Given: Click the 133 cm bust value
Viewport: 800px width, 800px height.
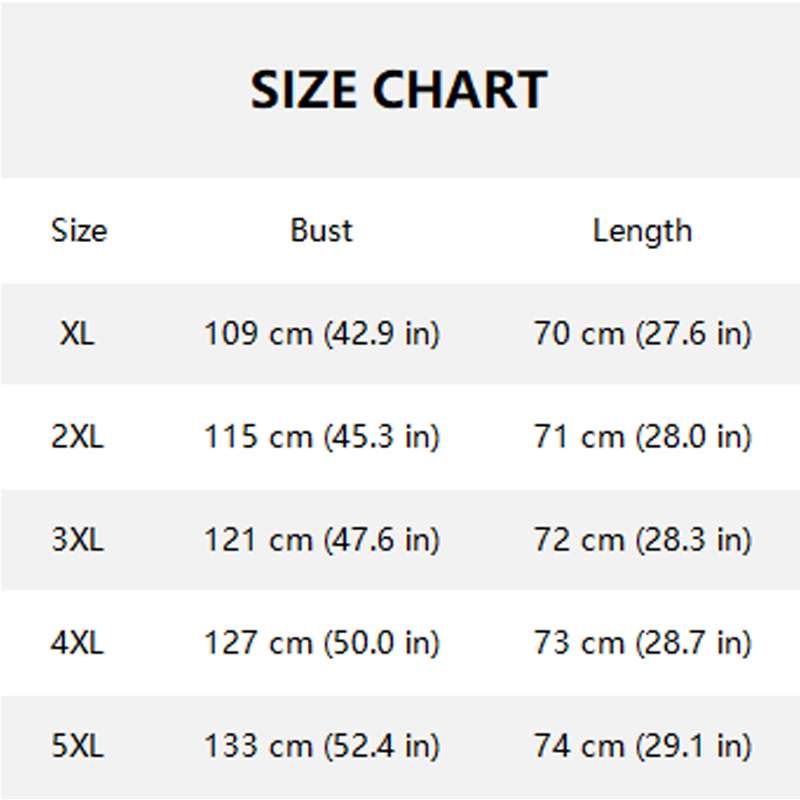Looking at the screenshot, I should click(x=258, y=746).
